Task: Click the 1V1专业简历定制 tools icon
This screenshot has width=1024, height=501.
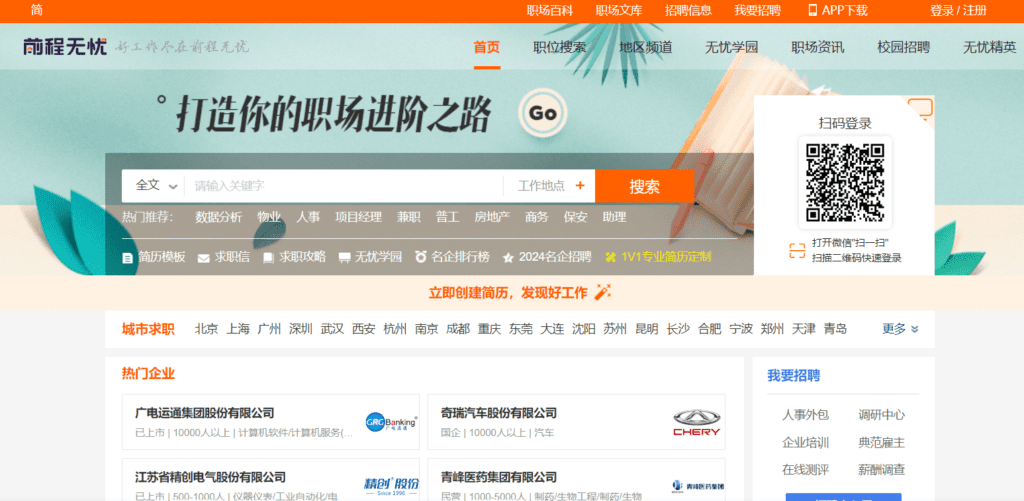Action: pos(611,257)
